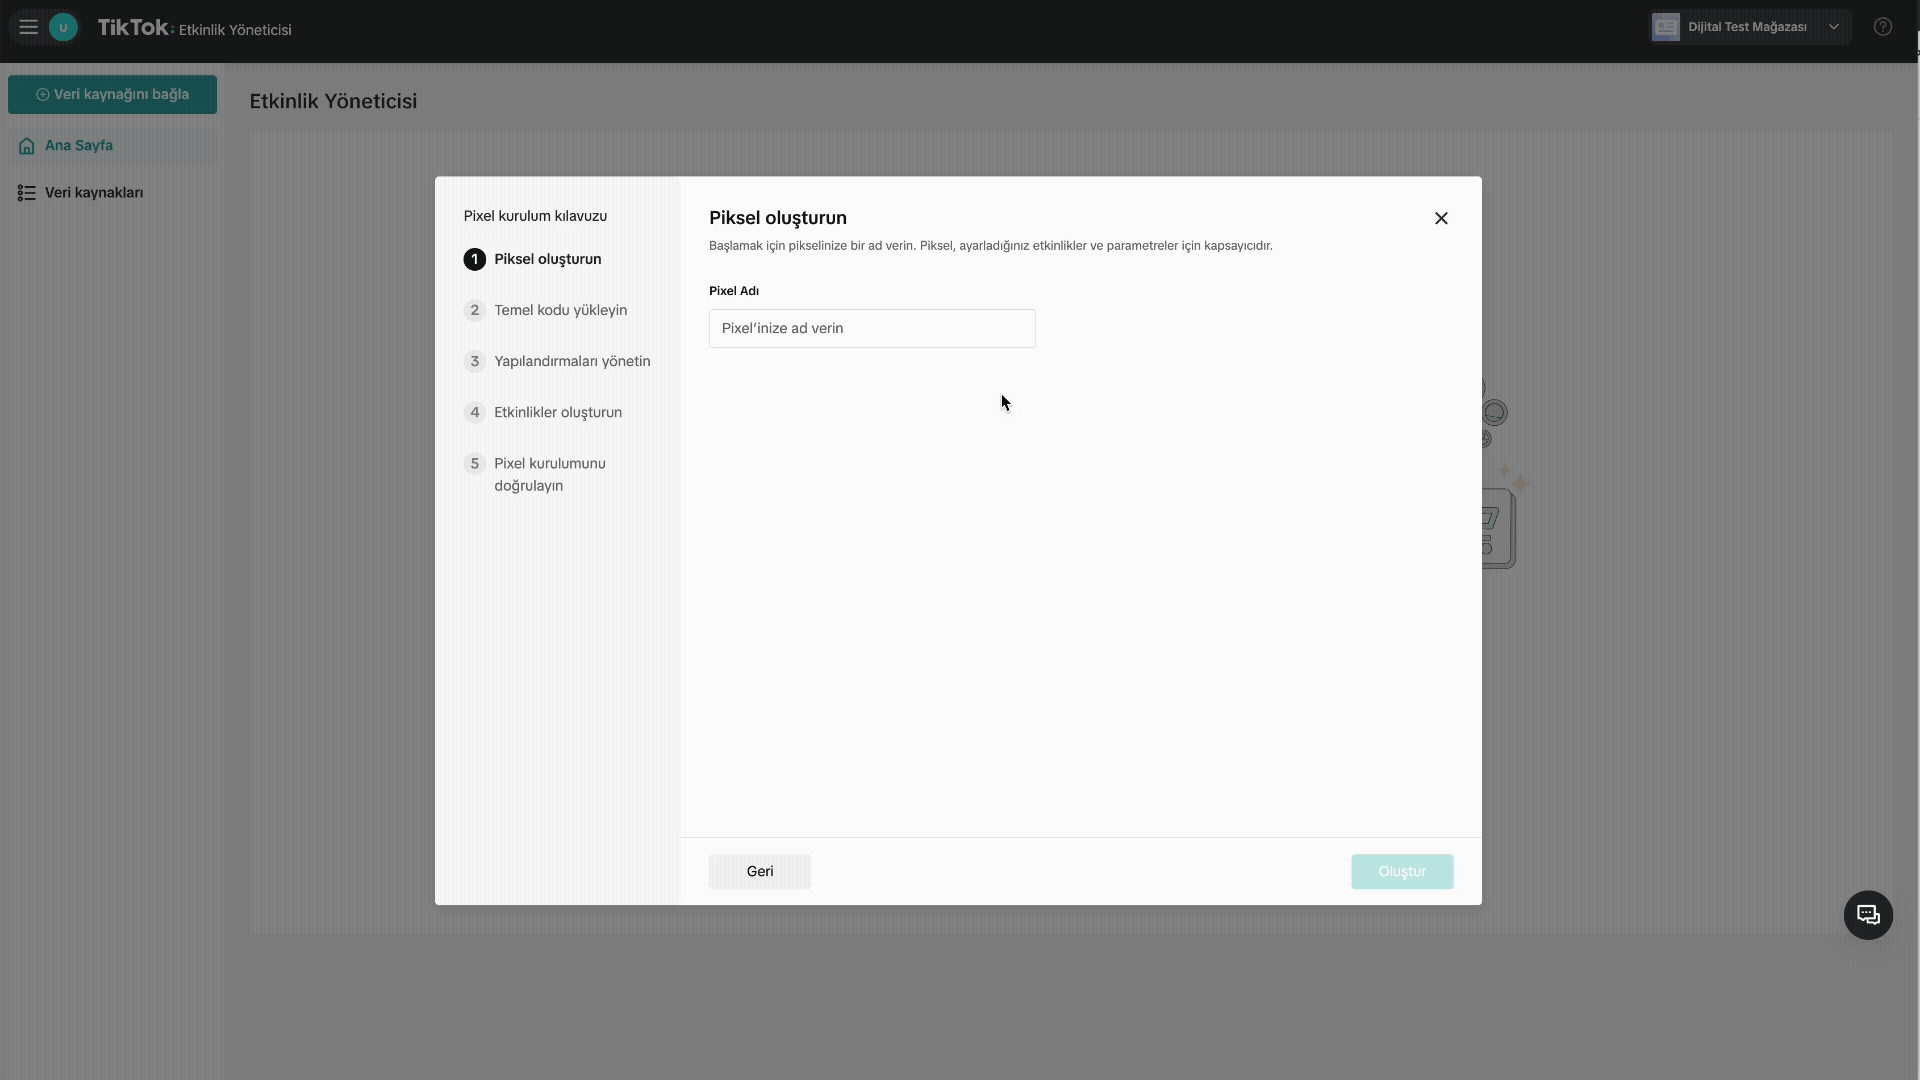
Task: Focus the Pixel Adı input field
Action: click(872, 328)
